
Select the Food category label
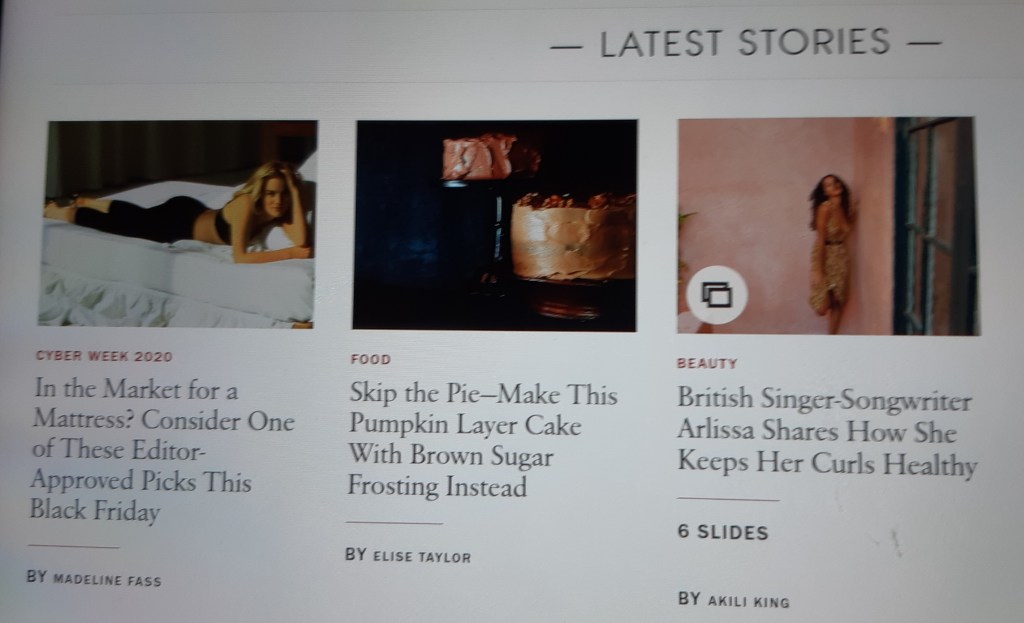(x=370, y=359)
